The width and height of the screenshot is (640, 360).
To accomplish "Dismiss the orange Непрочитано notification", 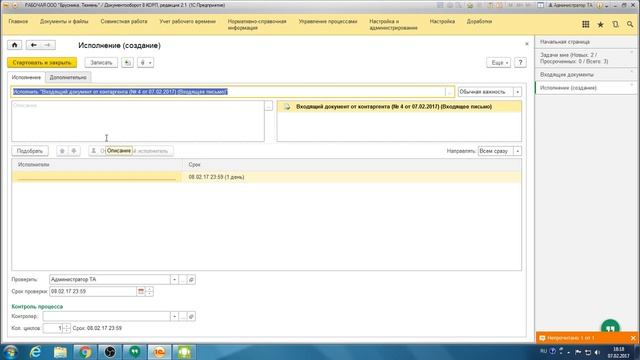I will (633, 338).
